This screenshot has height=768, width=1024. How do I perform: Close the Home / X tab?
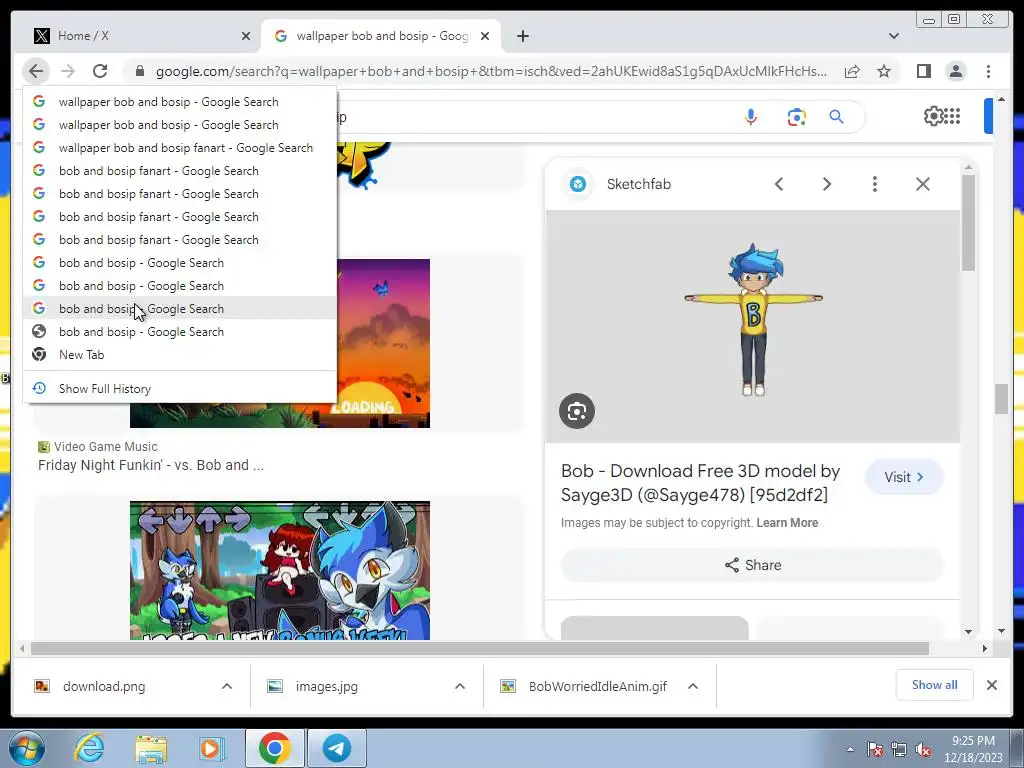(246, 36)
